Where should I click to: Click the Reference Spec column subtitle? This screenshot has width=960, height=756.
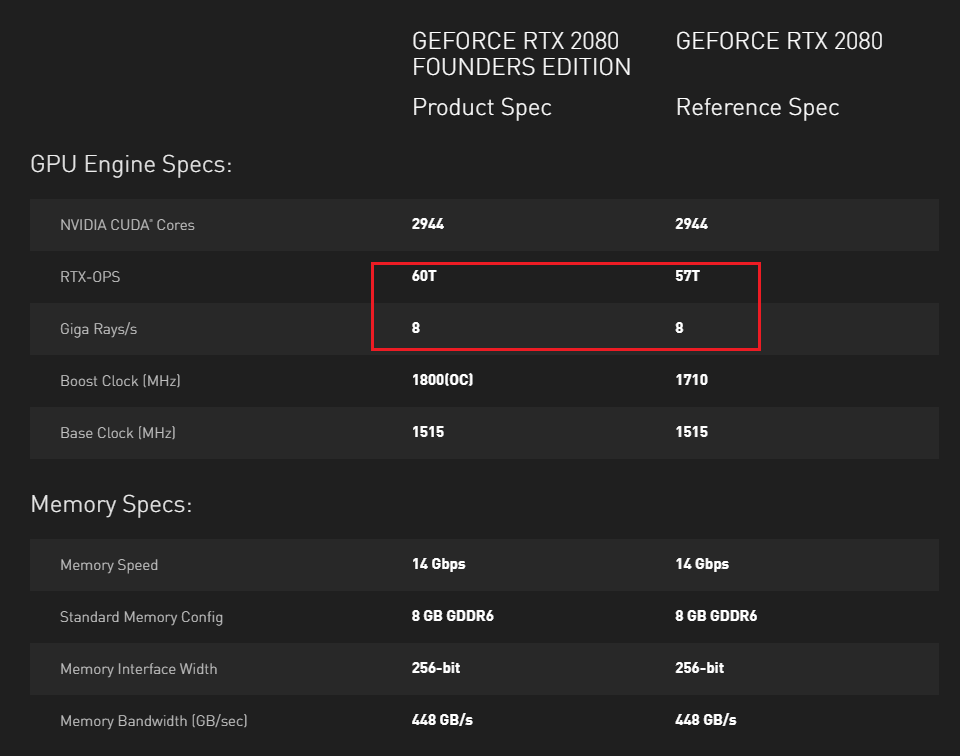click(x=757, y=108)
